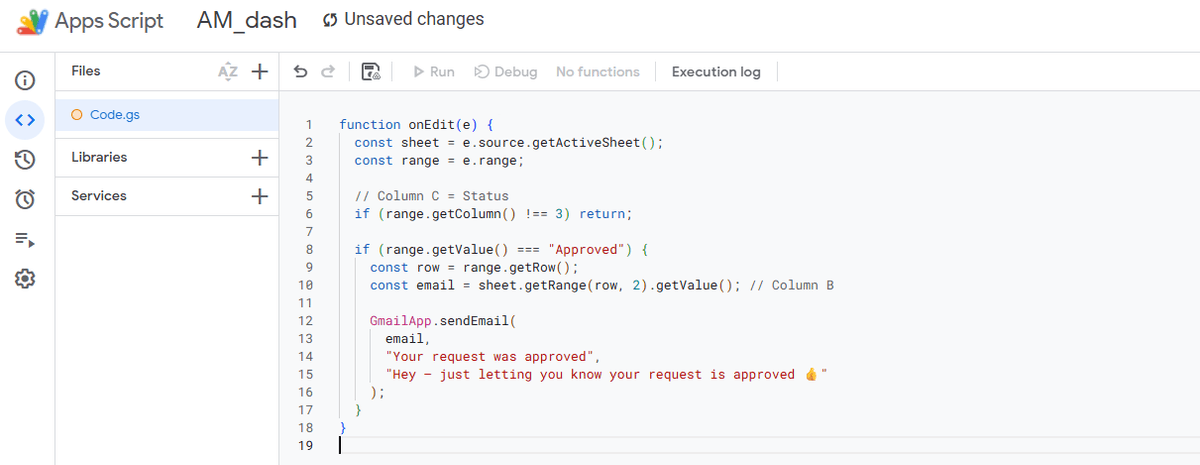Switch to the Editor code view

click(26, 120)
